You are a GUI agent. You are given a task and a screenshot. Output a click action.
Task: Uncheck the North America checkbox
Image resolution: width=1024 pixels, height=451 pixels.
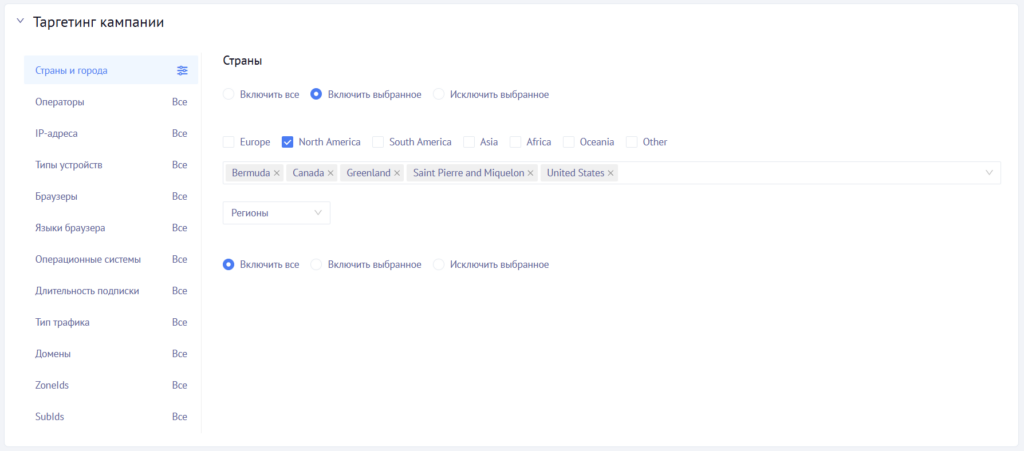[288, 142]
